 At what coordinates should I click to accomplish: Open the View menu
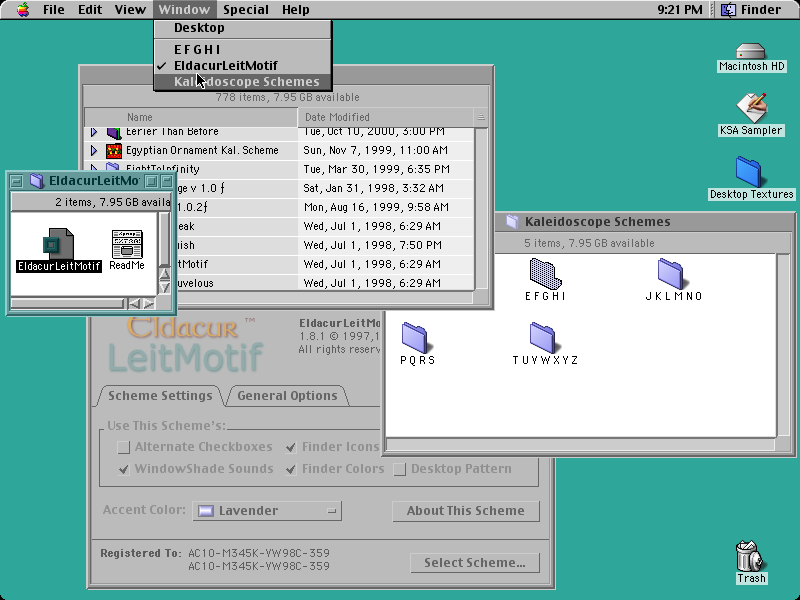130,10
